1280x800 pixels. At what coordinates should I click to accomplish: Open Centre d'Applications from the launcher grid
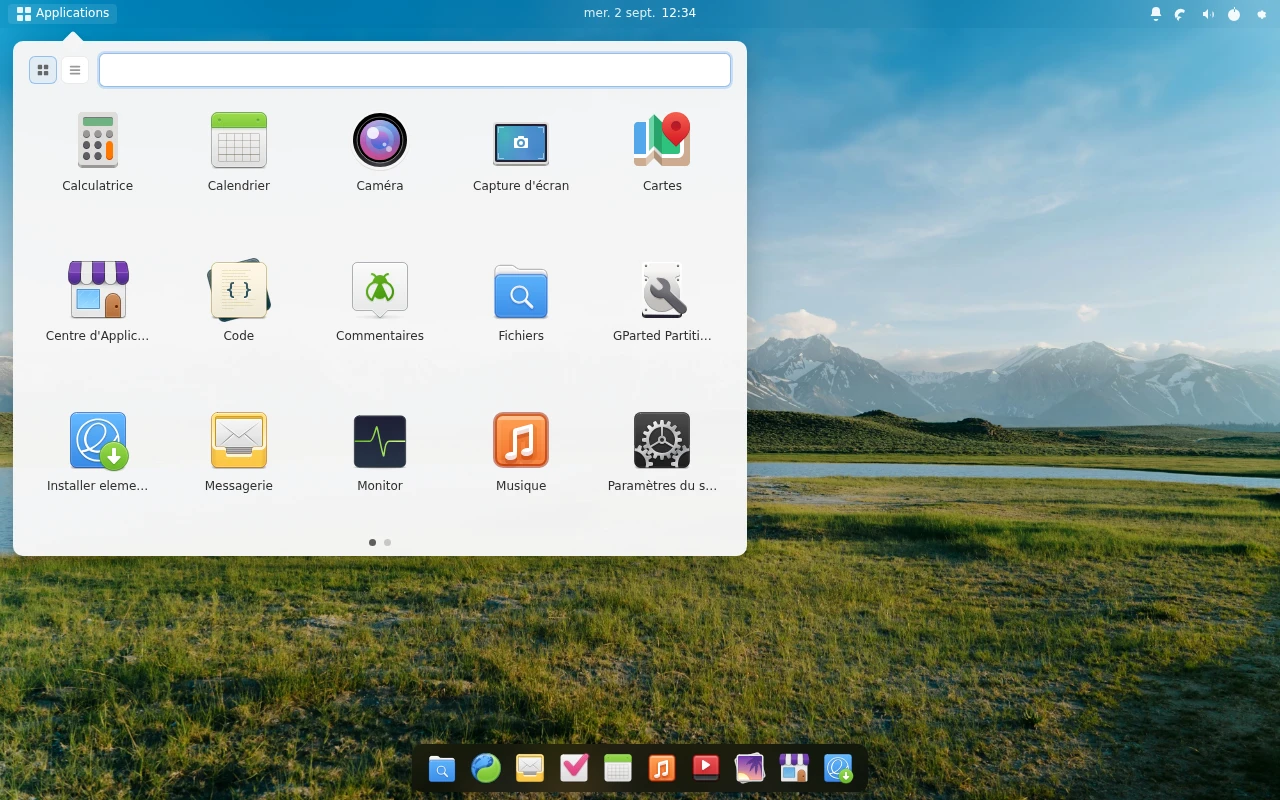[x=97, y=302]
